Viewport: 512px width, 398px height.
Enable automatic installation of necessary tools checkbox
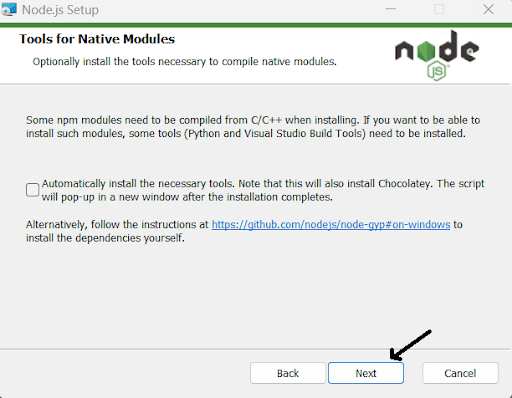pyautogui.click(x=32, y=190)
